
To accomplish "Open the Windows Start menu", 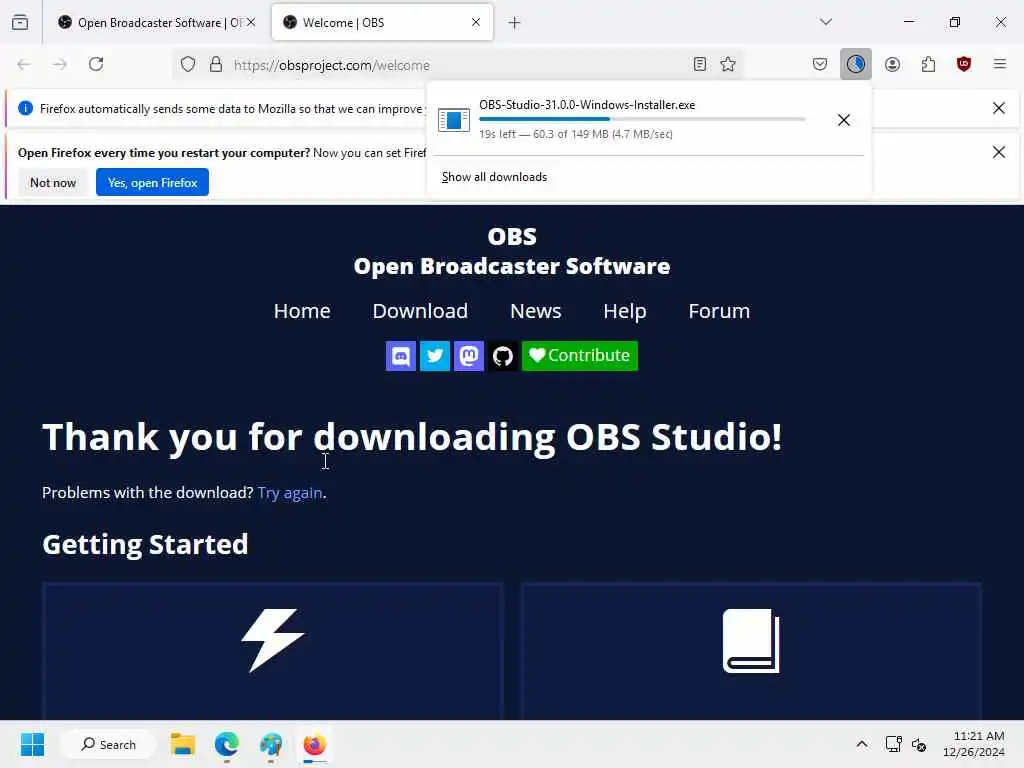I will [32, 744].
